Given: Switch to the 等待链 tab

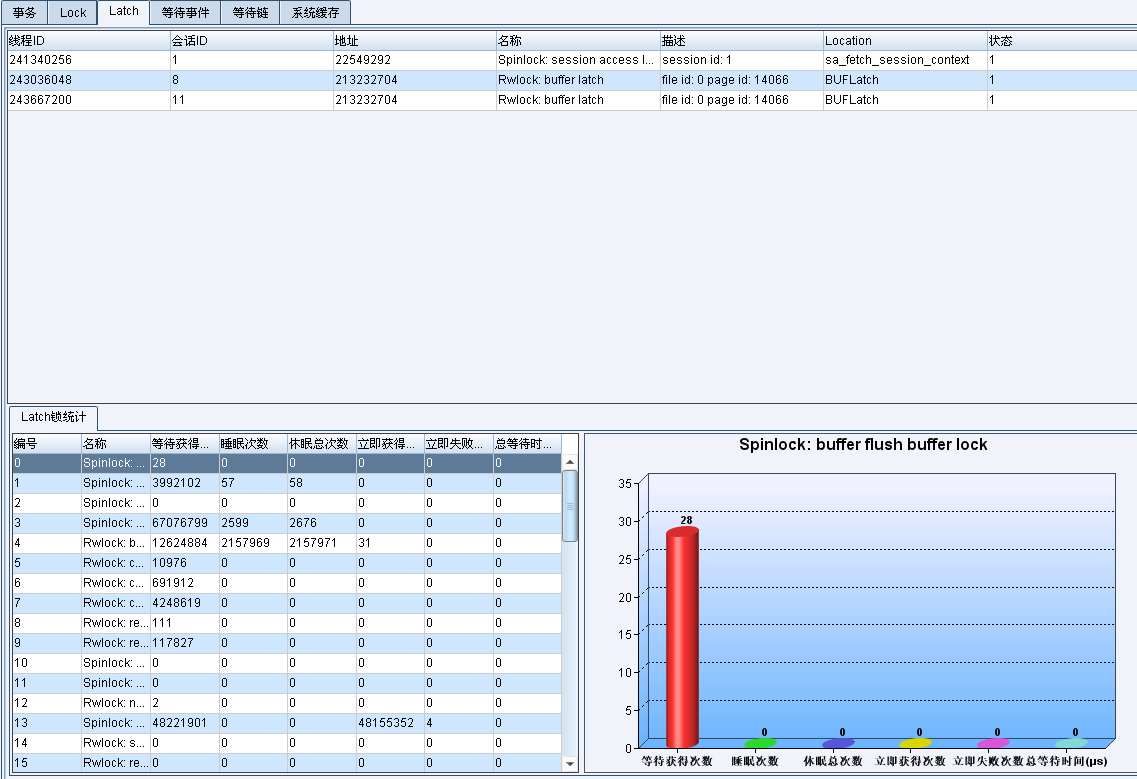Looking at the screenshot, I should [250, 12].
